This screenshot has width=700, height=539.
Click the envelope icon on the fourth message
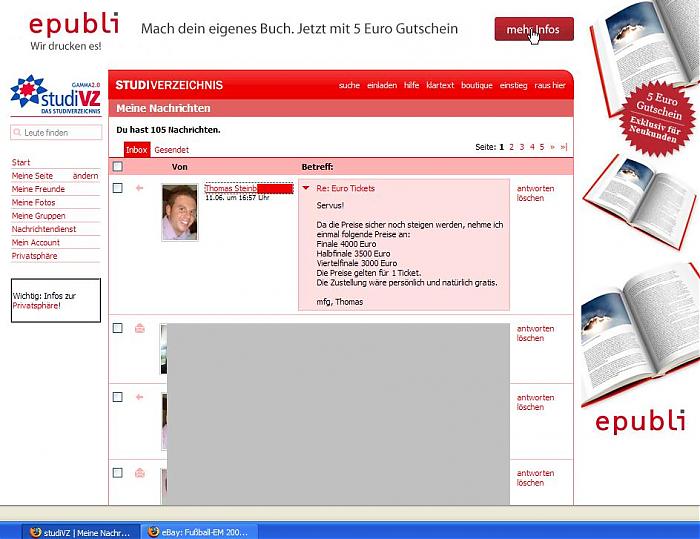(140, 472)
